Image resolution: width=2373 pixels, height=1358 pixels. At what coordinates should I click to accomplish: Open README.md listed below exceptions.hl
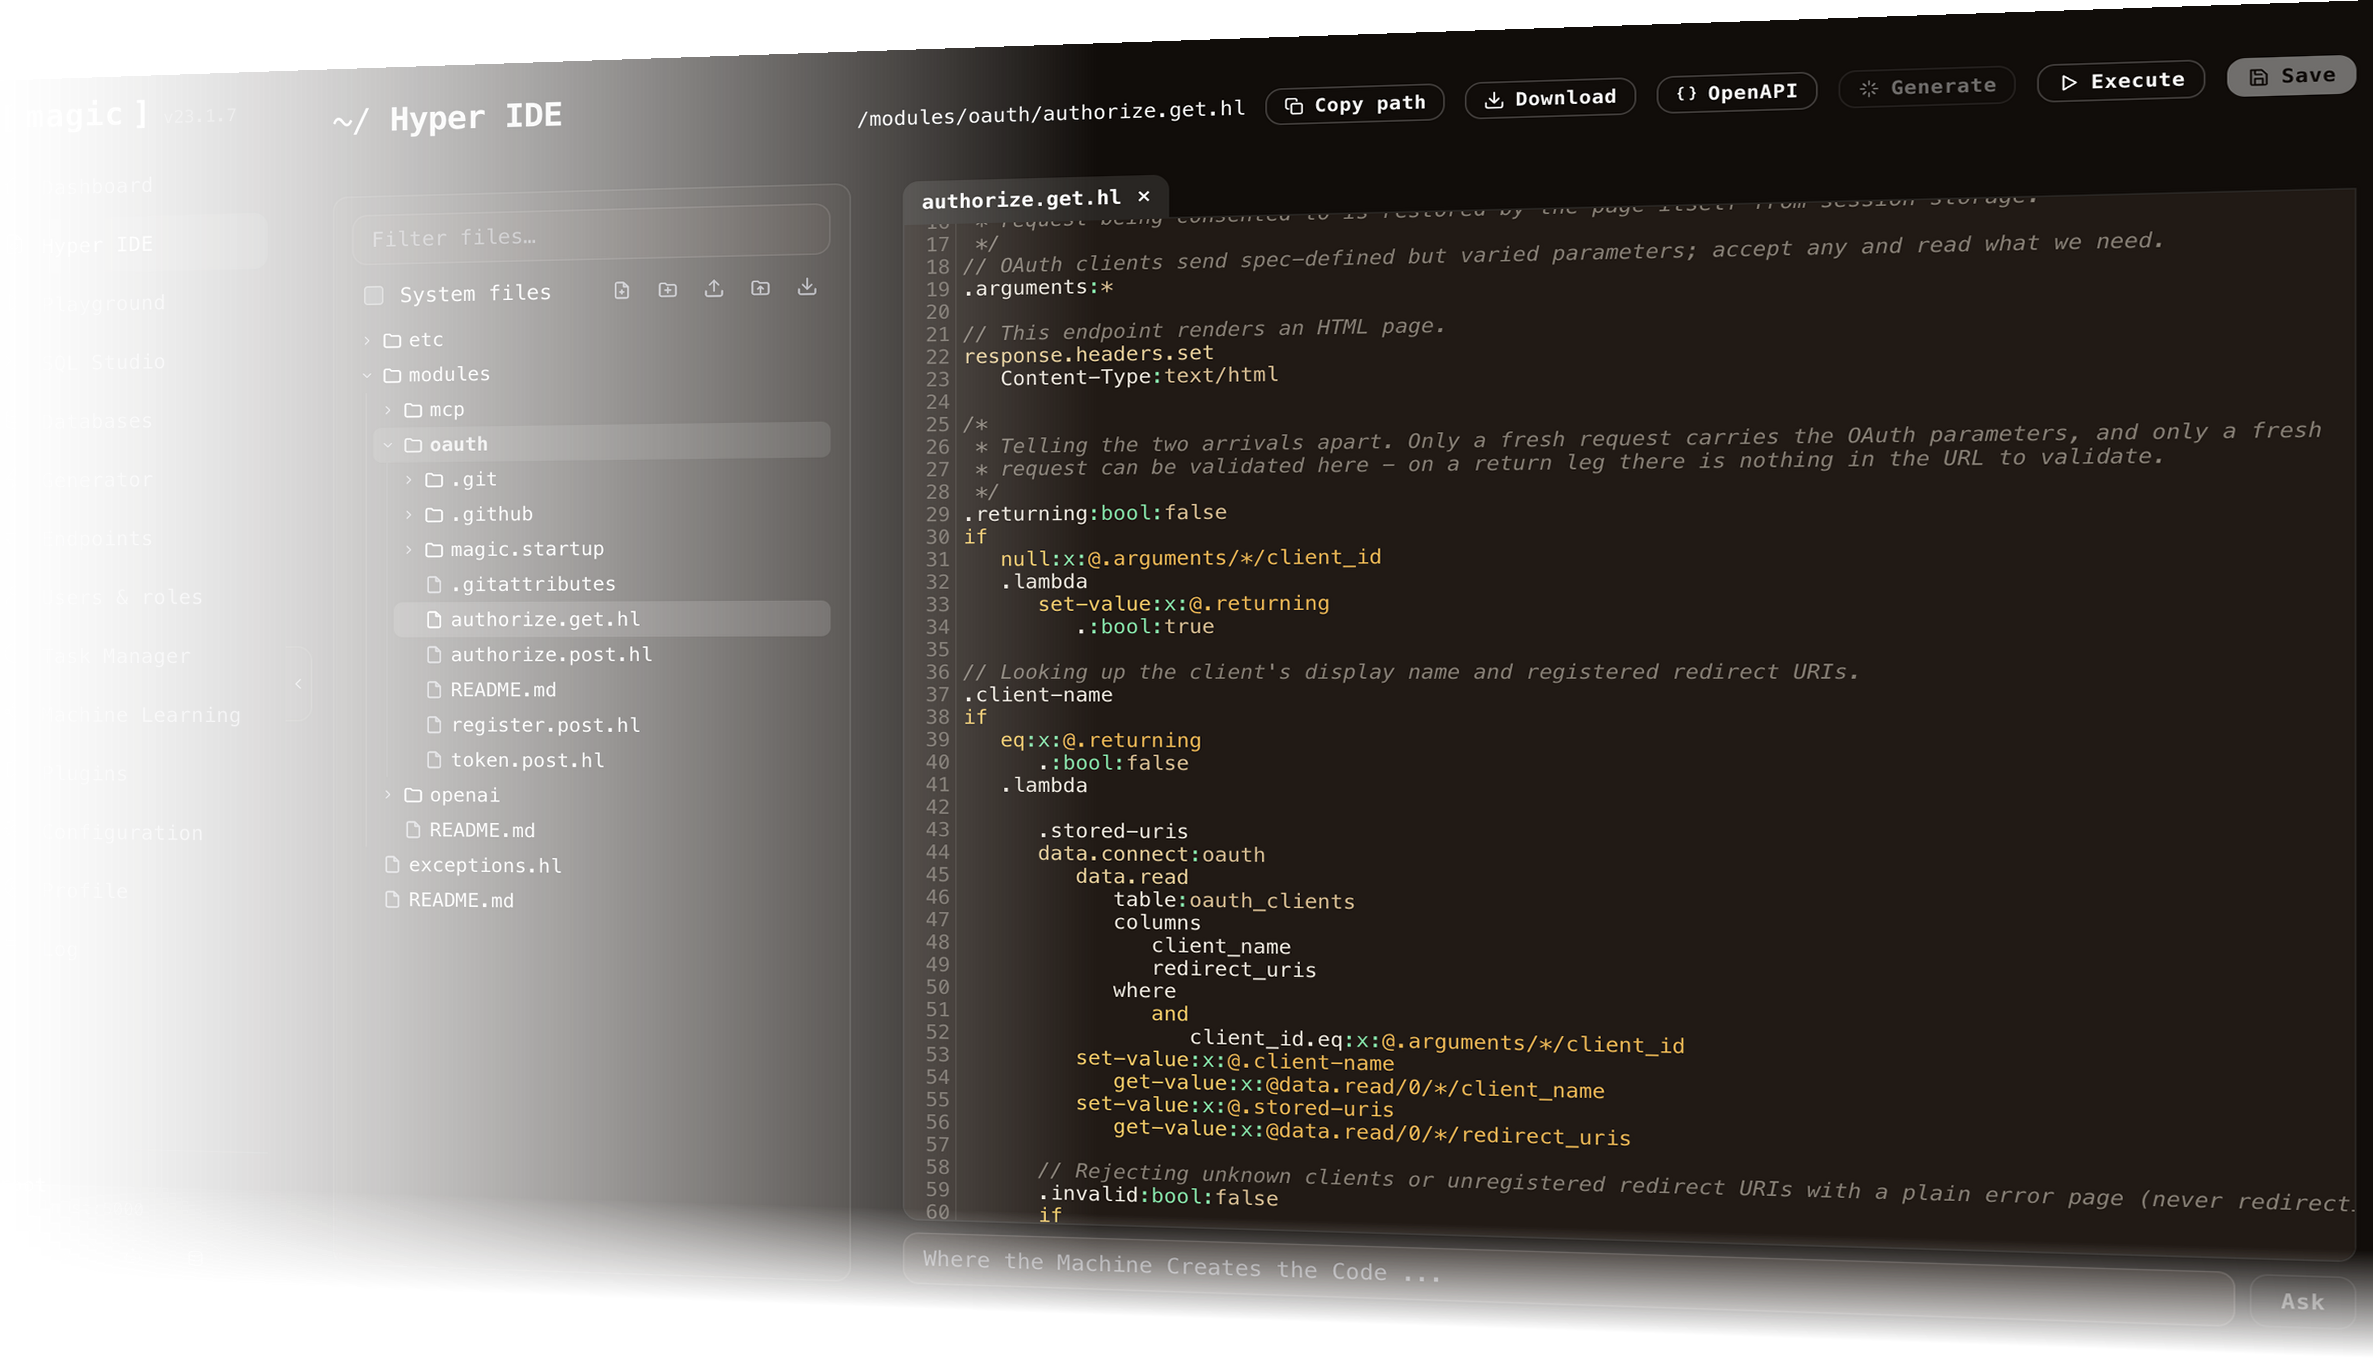(461, 900)
